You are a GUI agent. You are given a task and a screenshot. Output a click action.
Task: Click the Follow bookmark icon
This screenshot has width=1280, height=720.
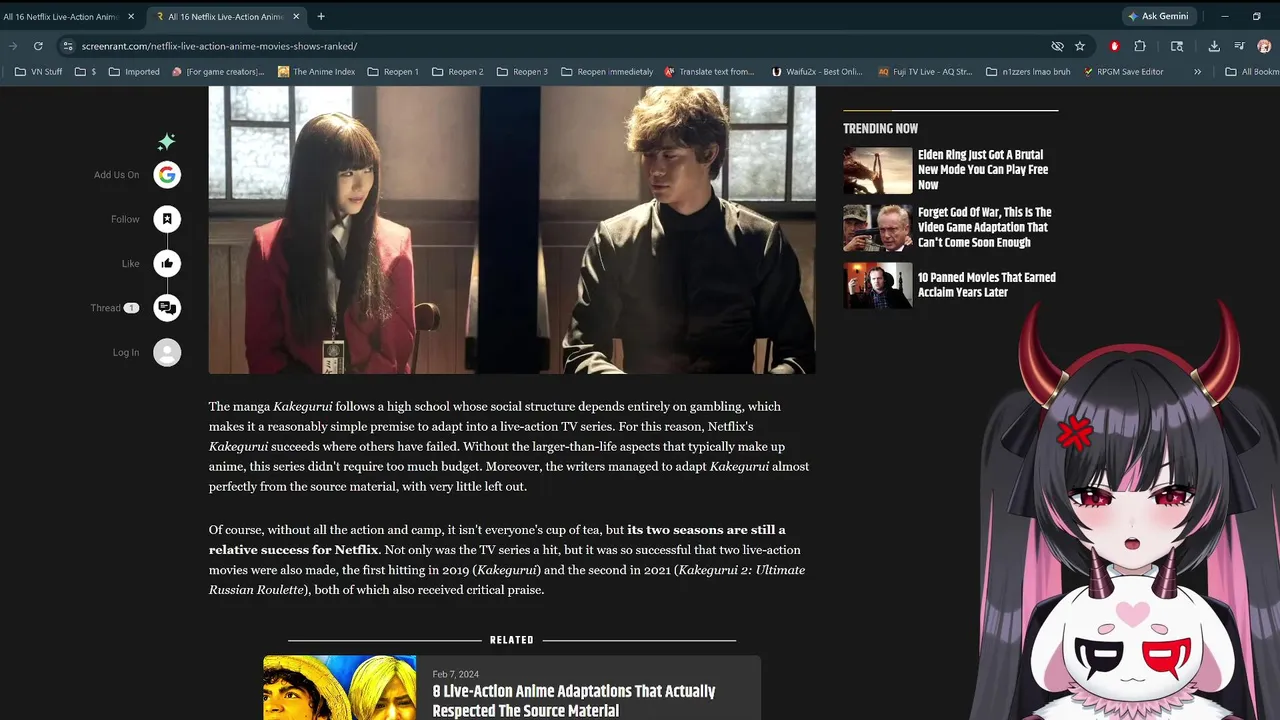coord(167,219)
